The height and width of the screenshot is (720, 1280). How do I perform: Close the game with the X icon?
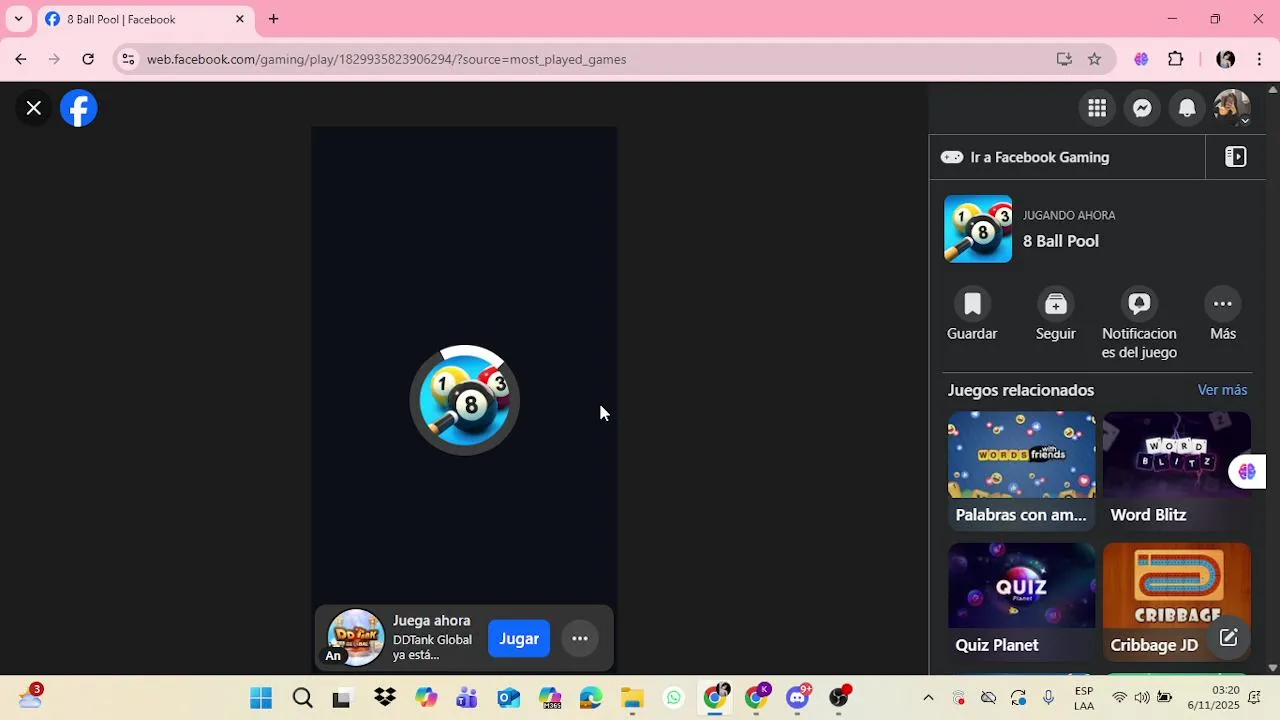pyautogui.click(x=34, y=108)
